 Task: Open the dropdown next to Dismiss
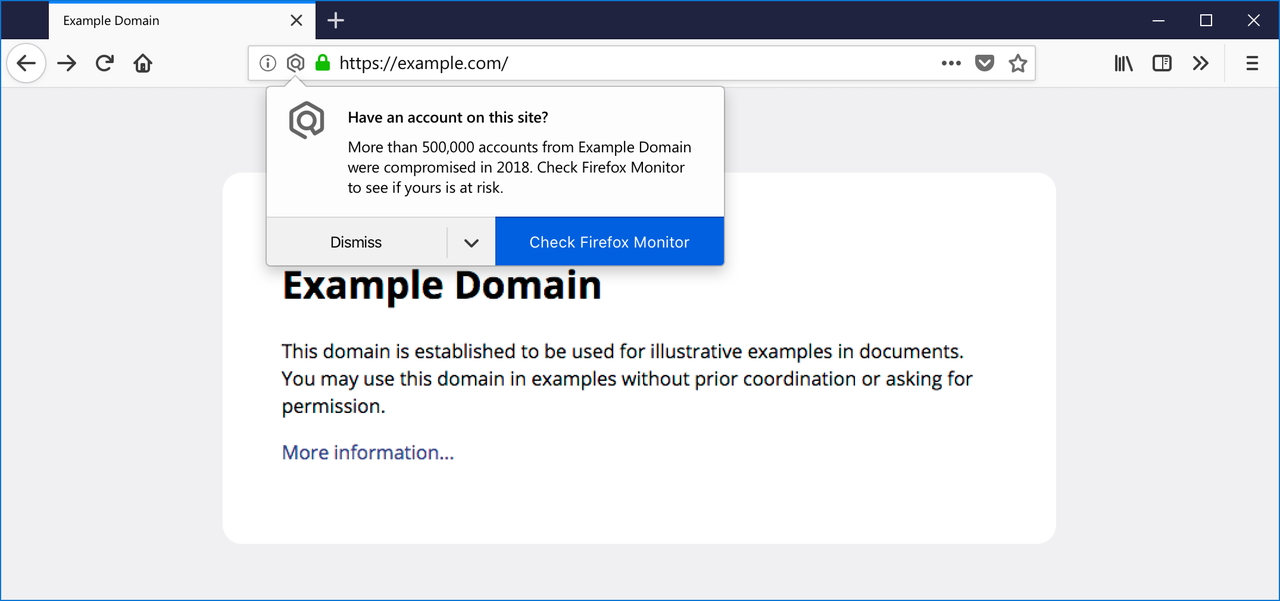pyautogui.click(x=471, y=242)
